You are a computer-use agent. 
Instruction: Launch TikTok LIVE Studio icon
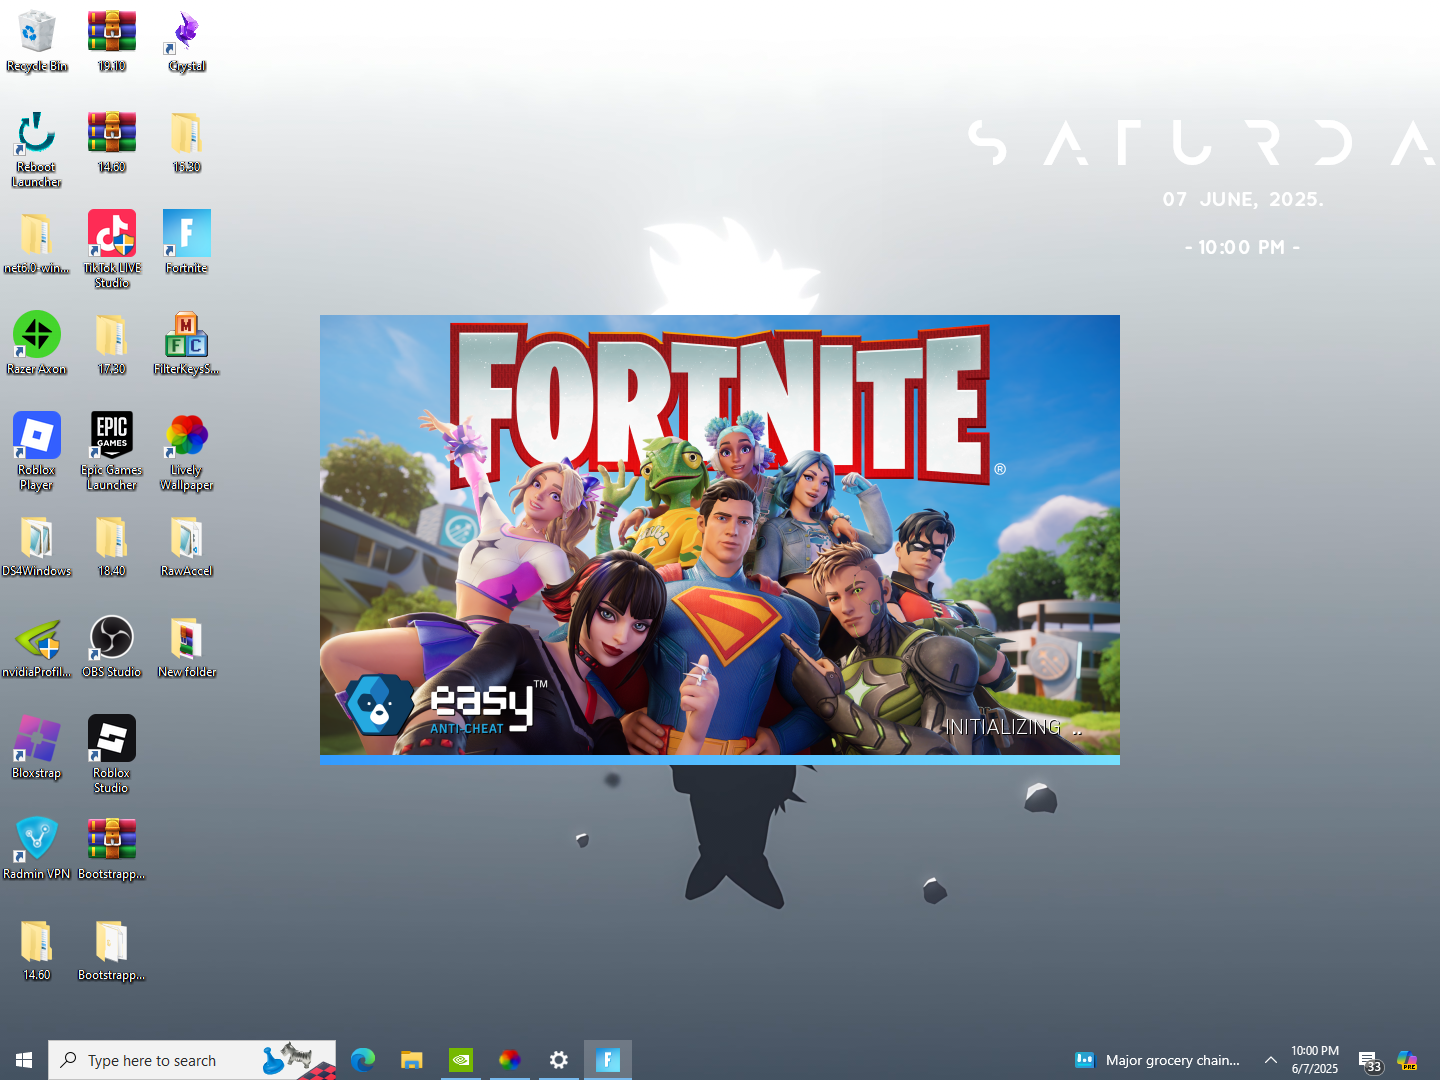pyautogui.click(x=112, y=250)
